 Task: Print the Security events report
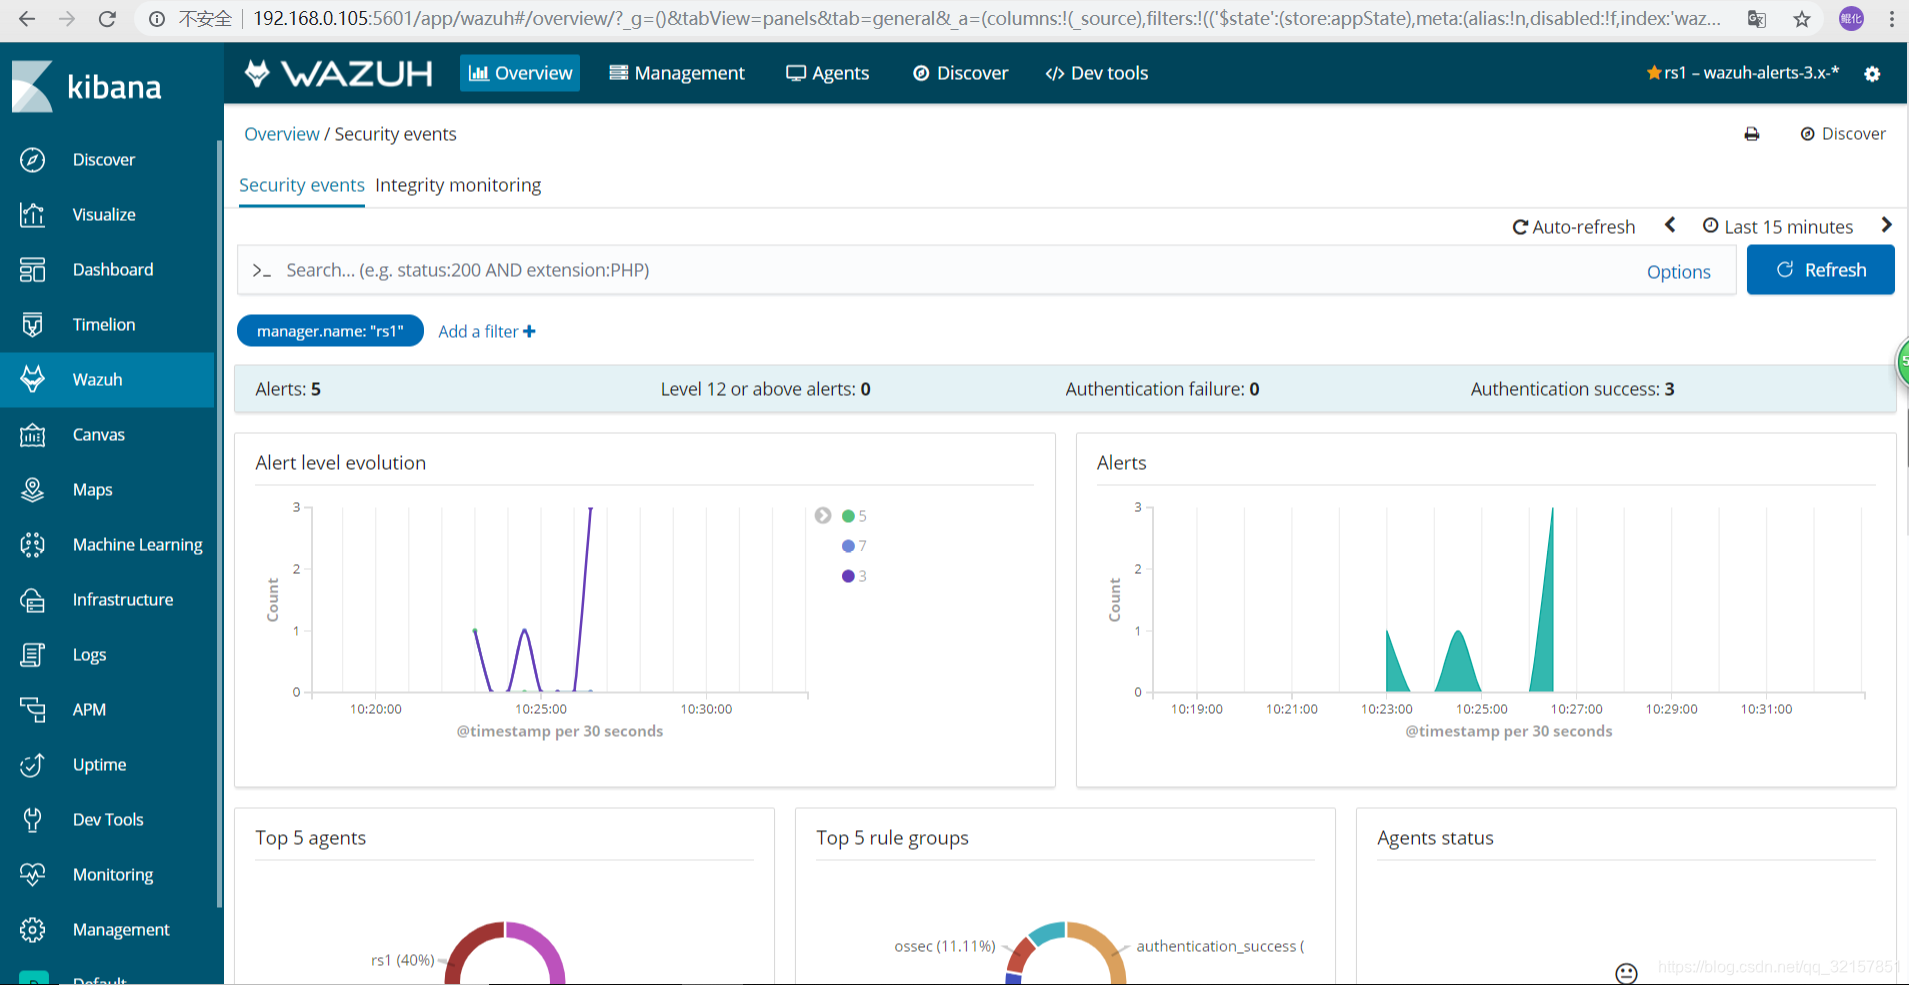[1752, 134]
